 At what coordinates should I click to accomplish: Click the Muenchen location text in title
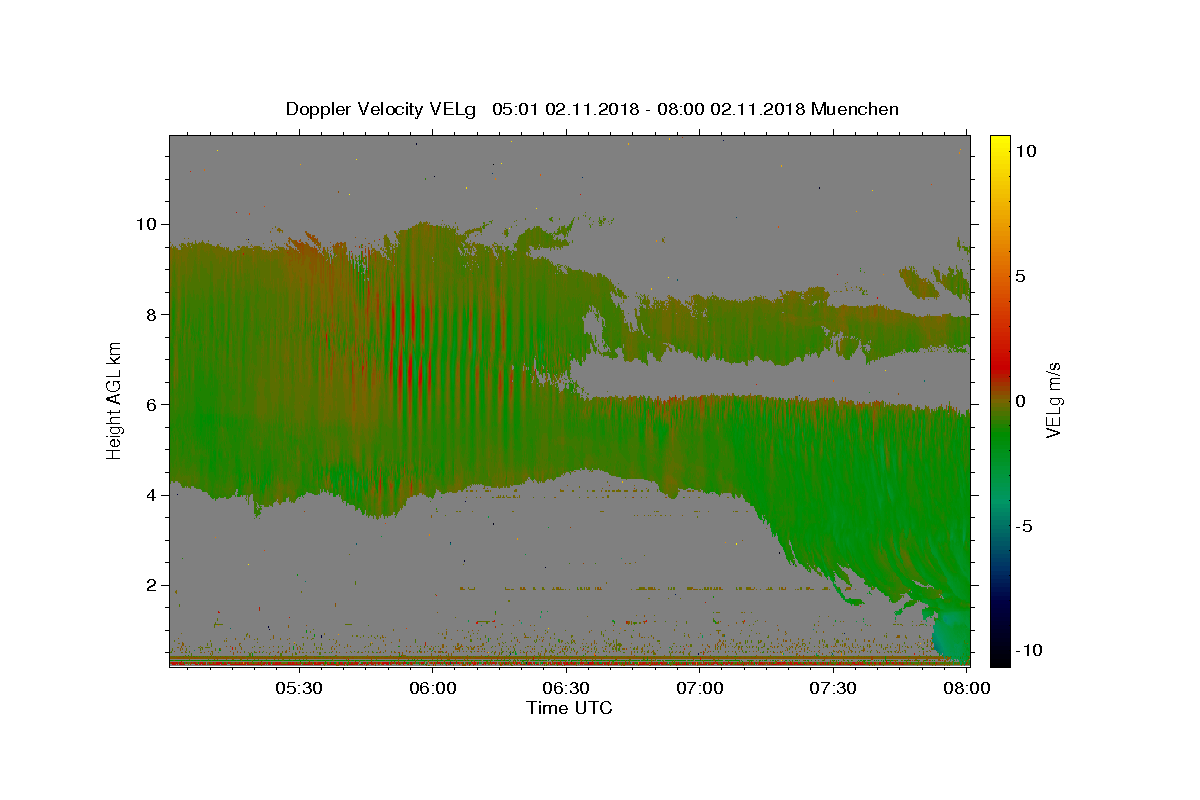tap(855, 109)
